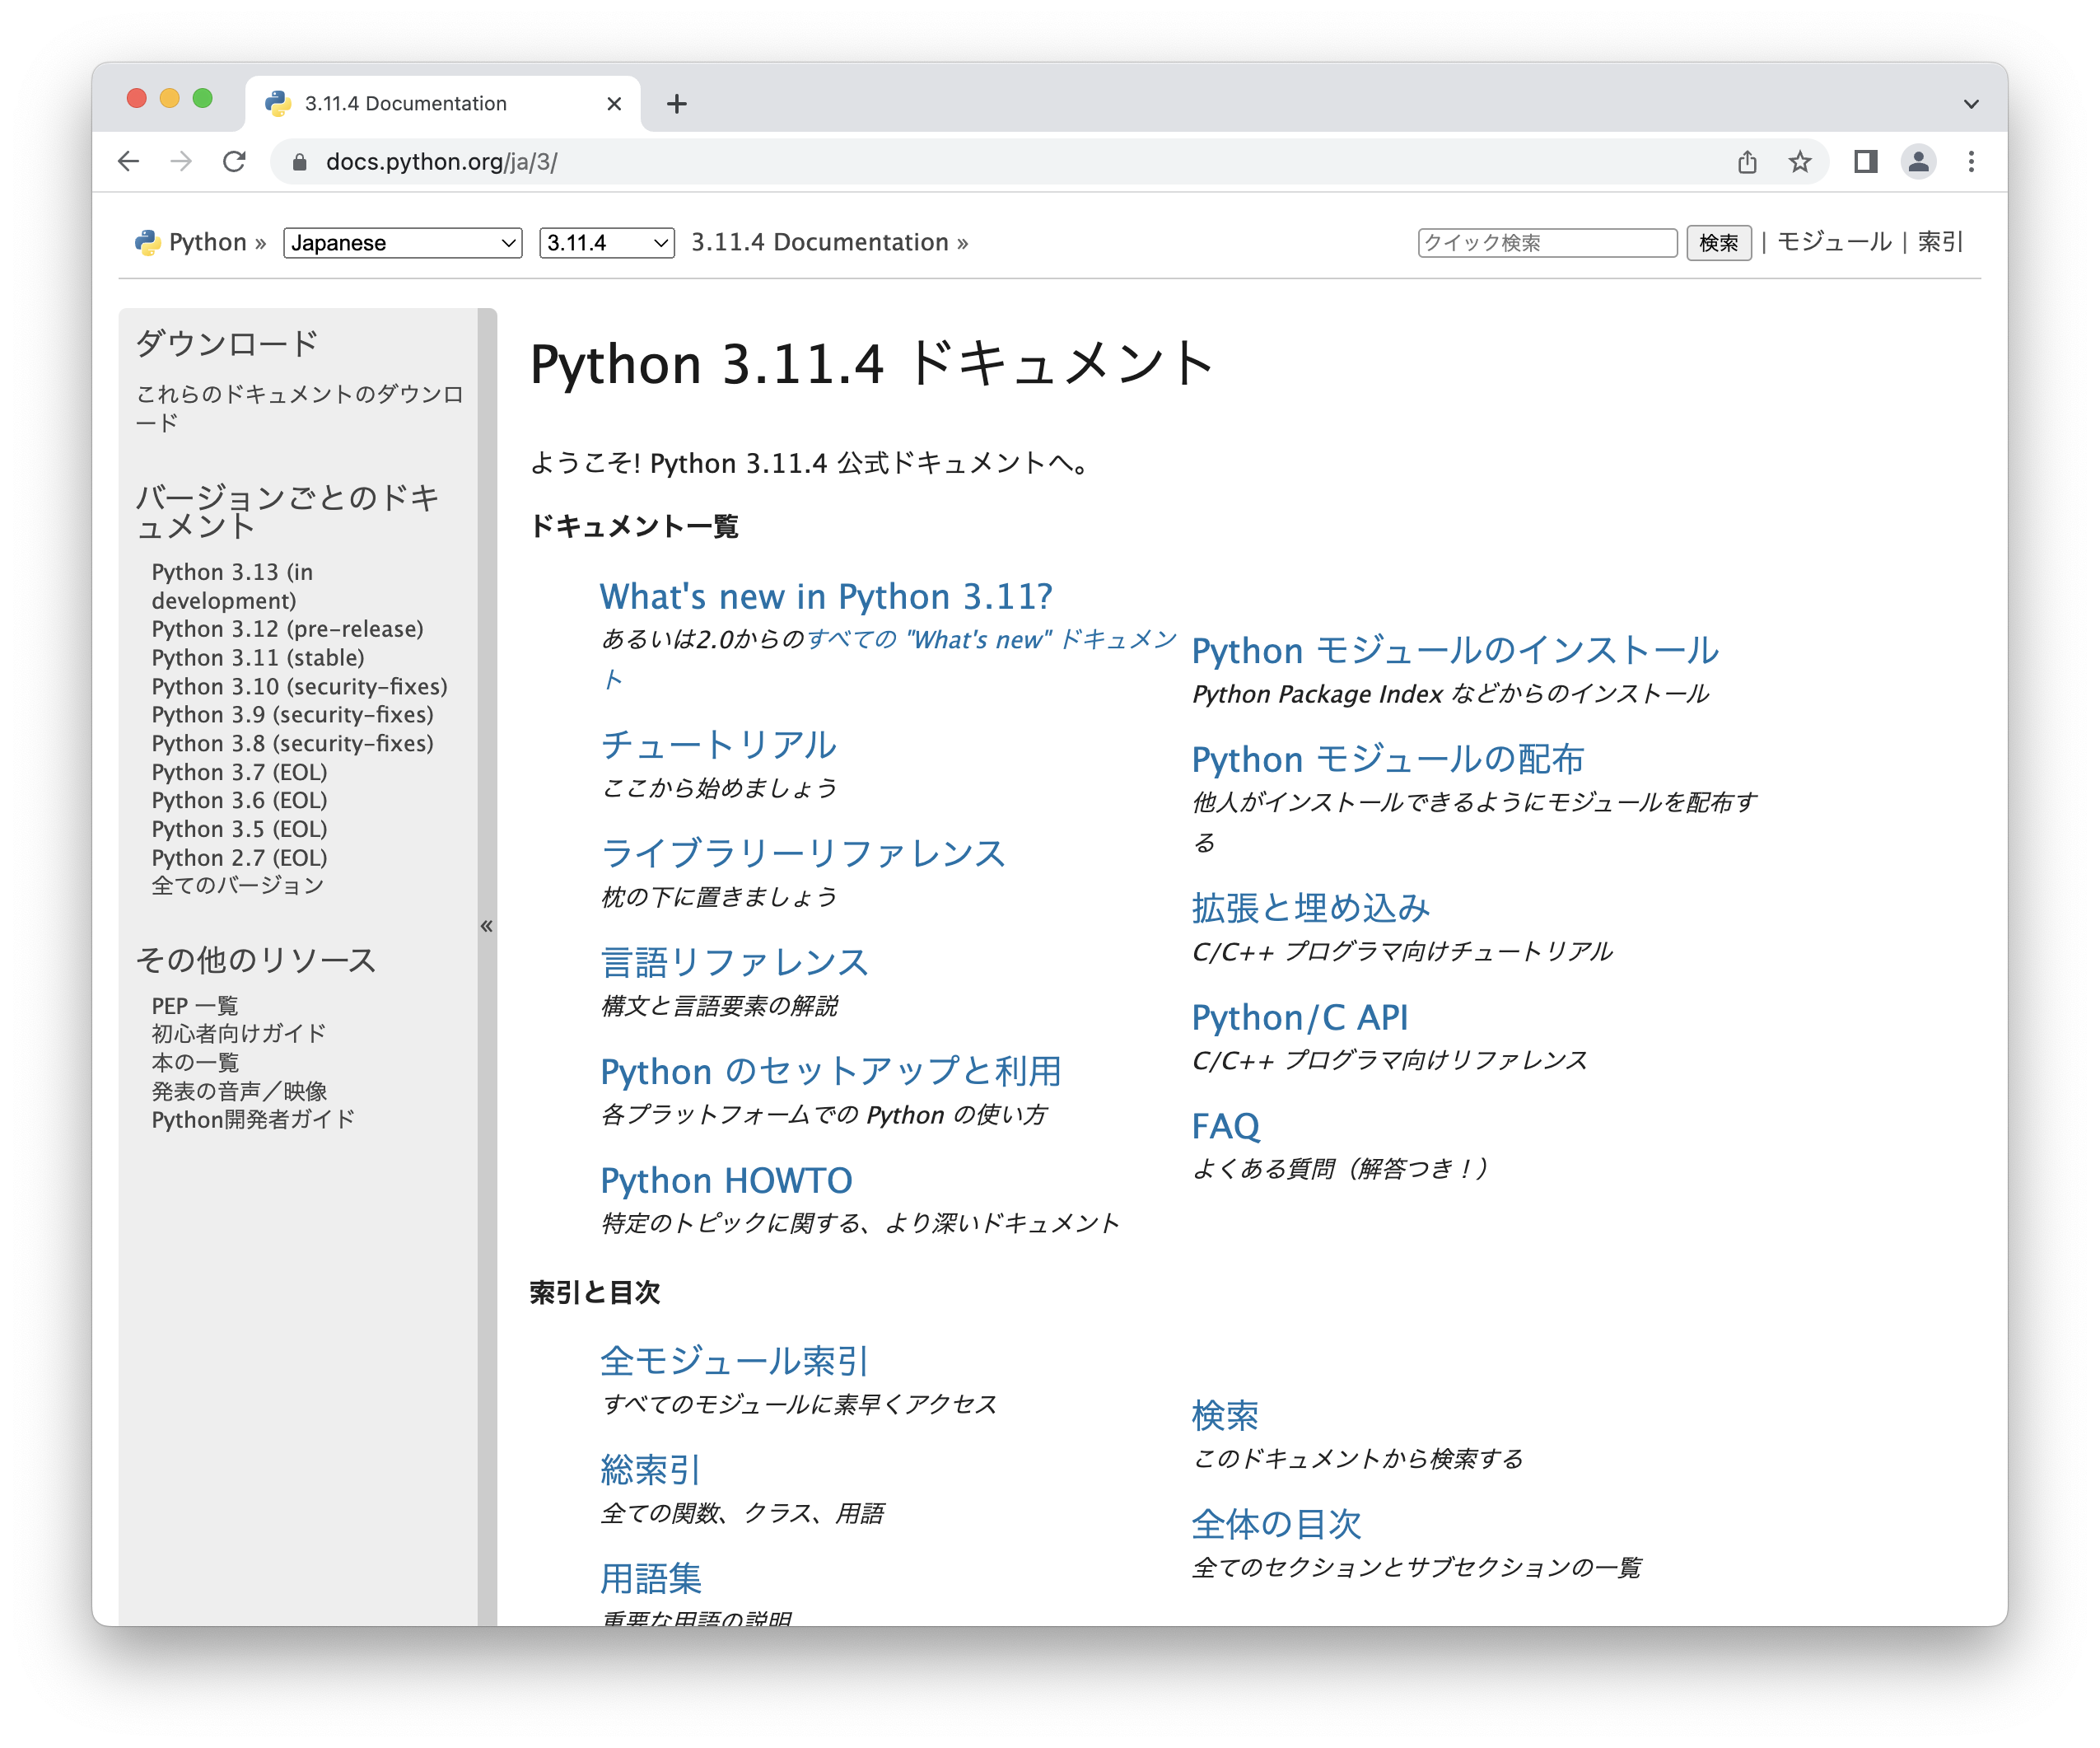Open the side panel icon
This screenshot has height=1748, width=2100.
[1865, 161]
